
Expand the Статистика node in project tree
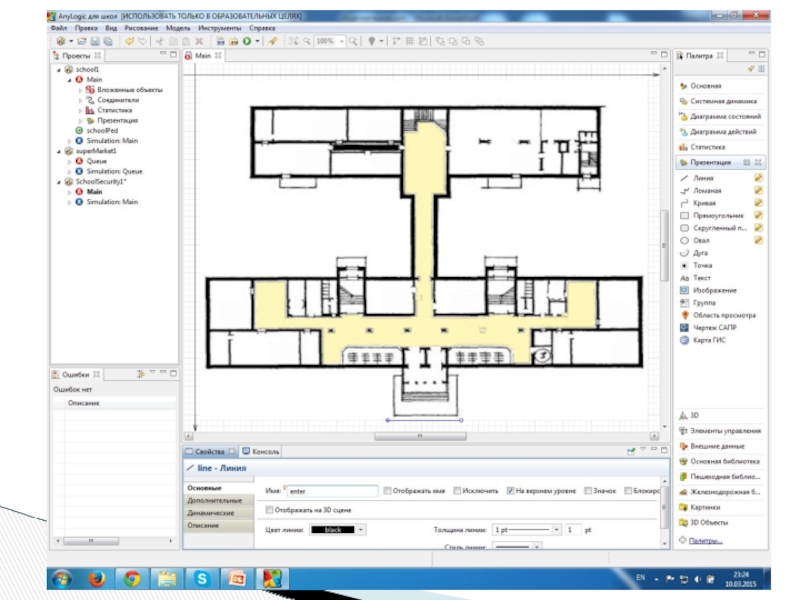pos(80,110)
